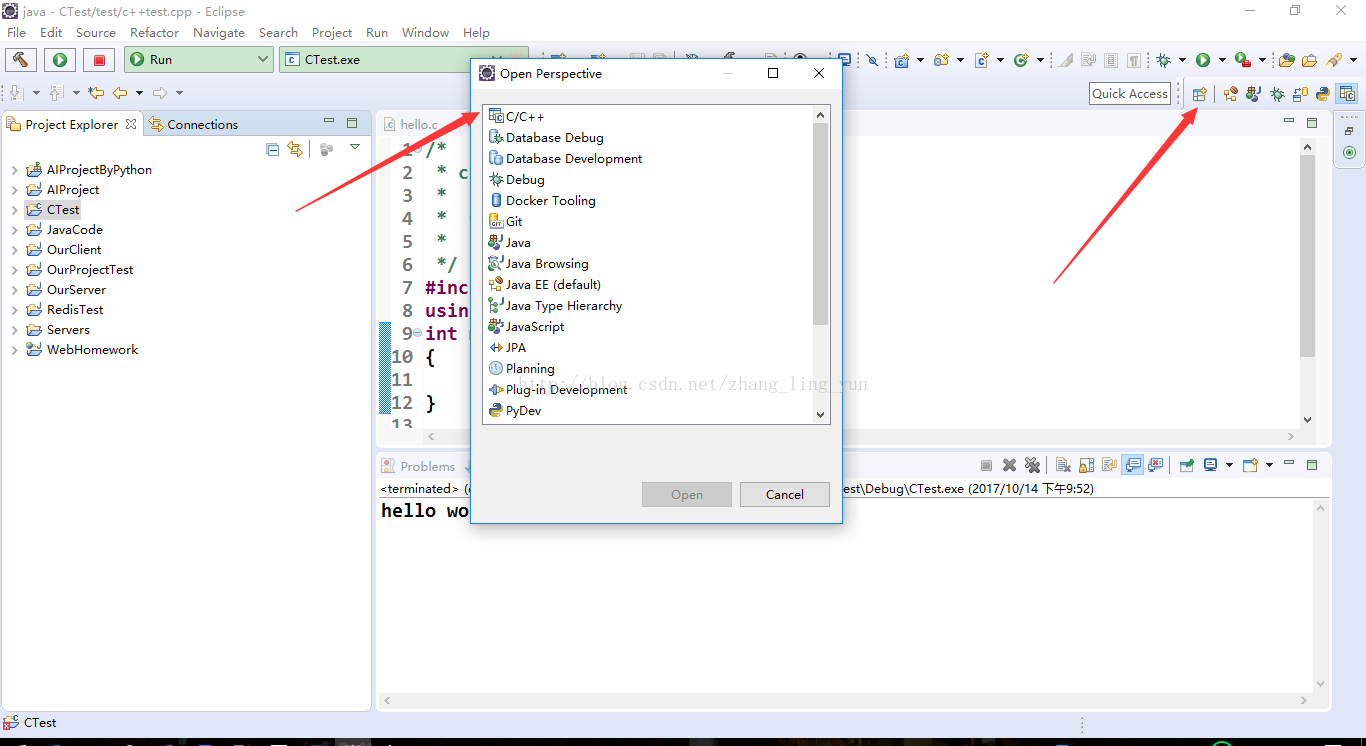The height and width of the screenshot is (746, 1366).
Task: Click perspective list scroll down arrow
Action: click(x=820, y=414)
